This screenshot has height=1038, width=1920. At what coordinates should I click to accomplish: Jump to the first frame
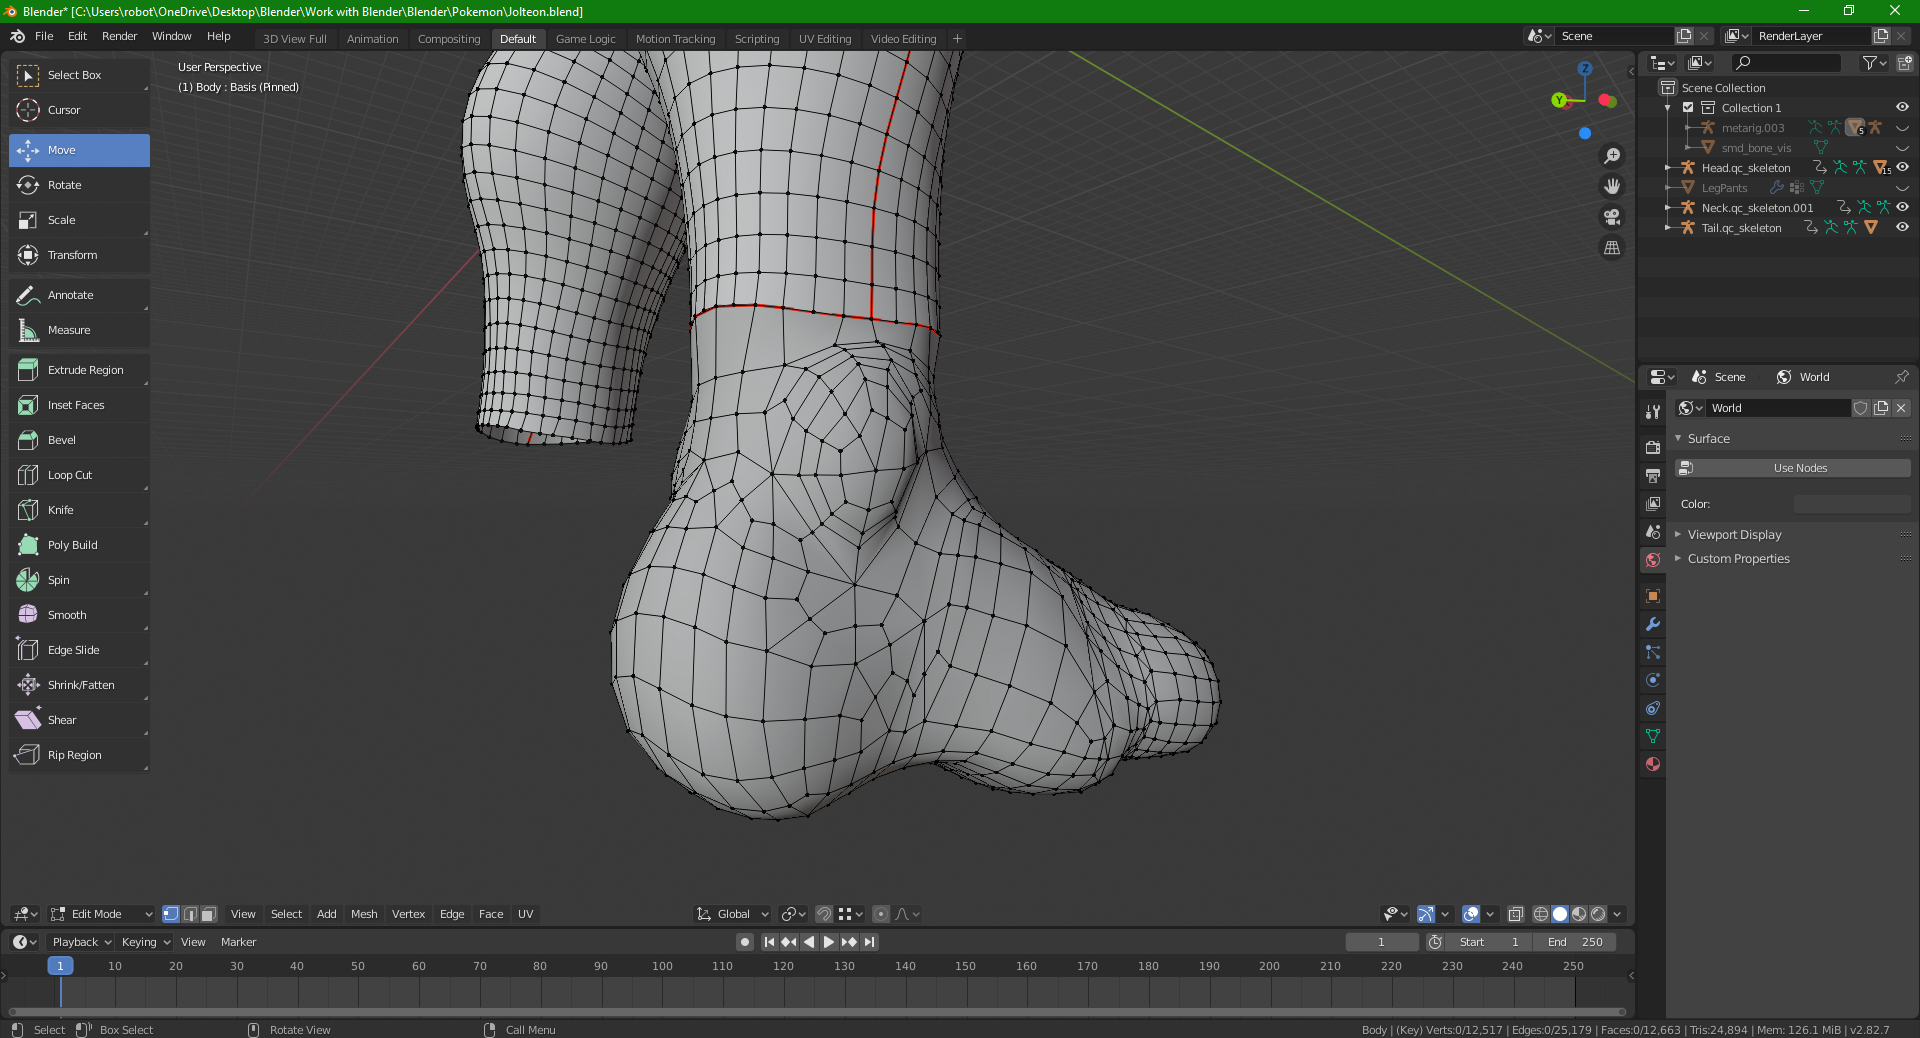pyautogui.click(x=769, y=942)
